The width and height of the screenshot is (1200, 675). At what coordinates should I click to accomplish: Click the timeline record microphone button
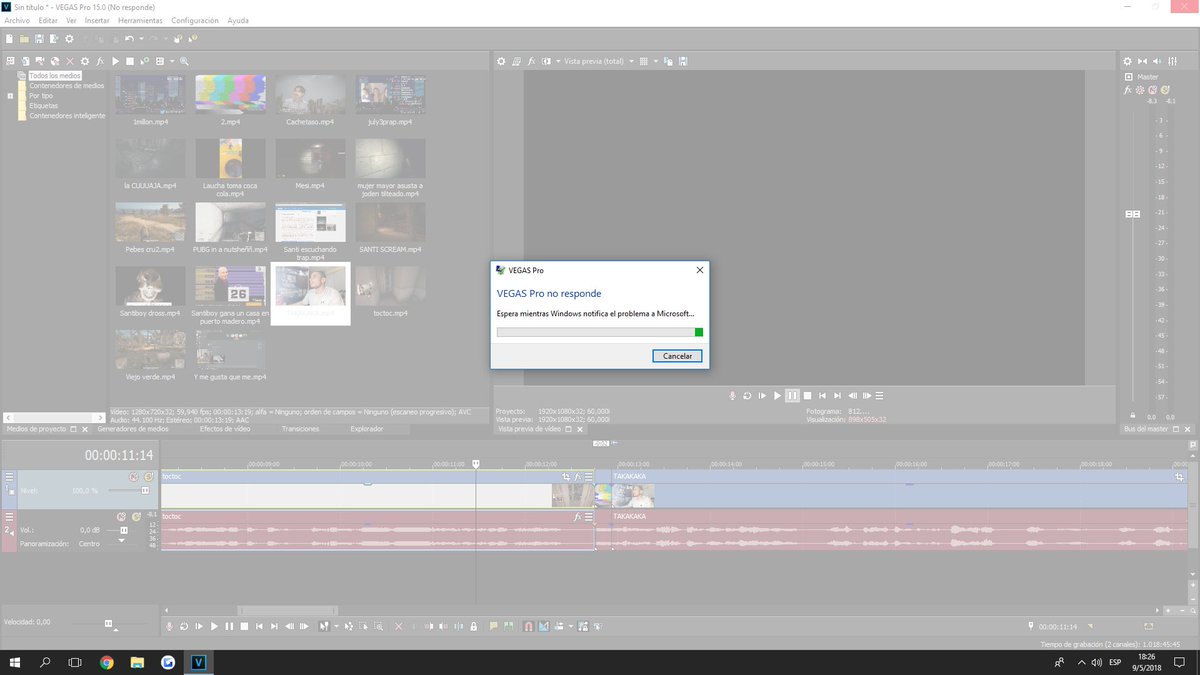(x=169, y=626)
